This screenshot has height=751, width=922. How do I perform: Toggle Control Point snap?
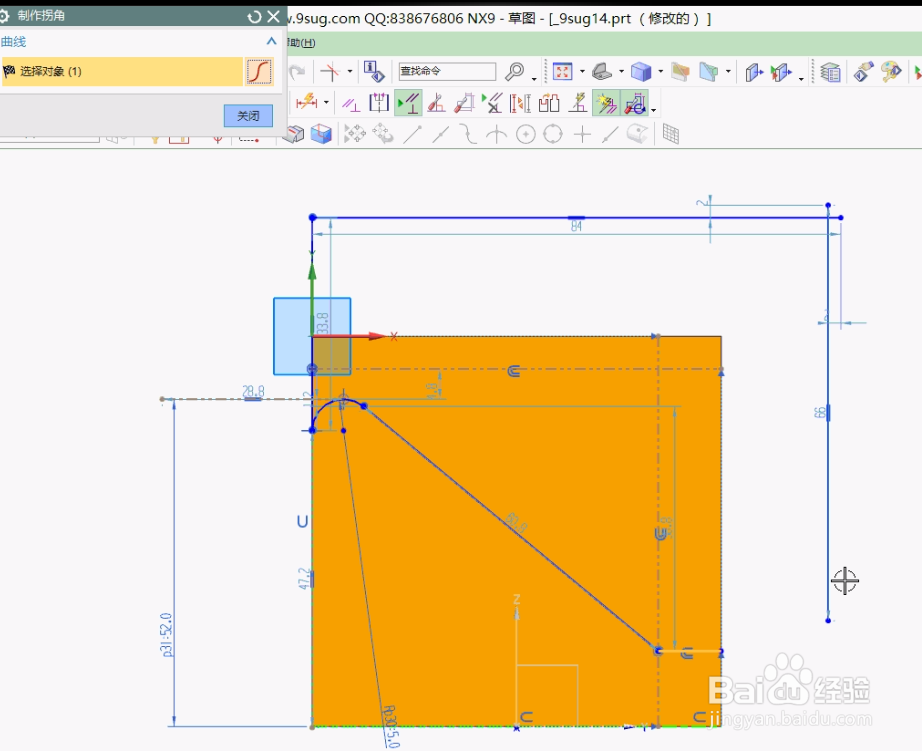[469, 134]
